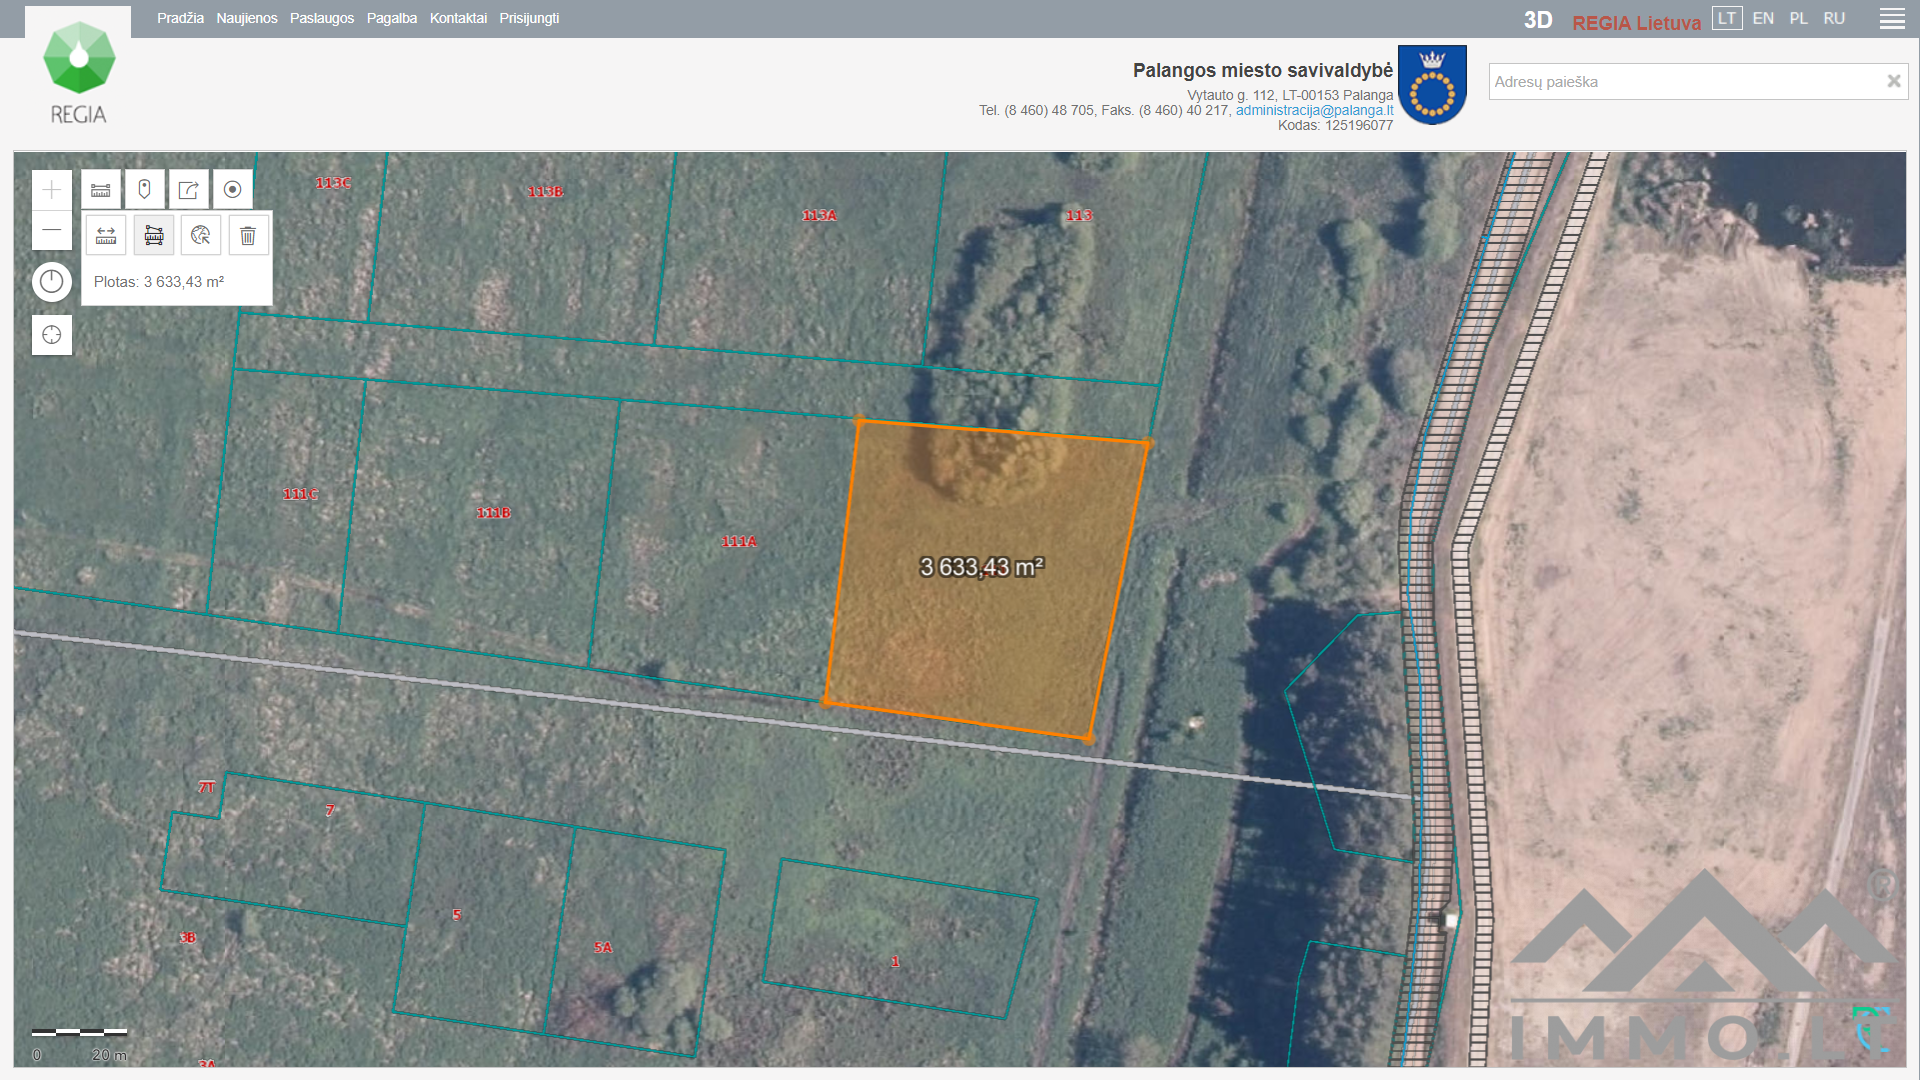Click the Plotas: 3 633,43 m² result text

[159, 282]
